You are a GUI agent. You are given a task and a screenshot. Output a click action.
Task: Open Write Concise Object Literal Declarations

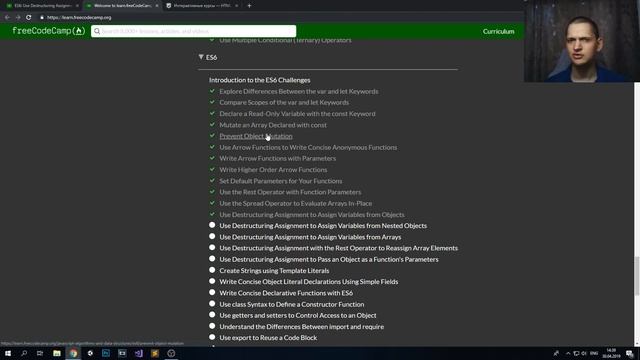tap(309, 282)
